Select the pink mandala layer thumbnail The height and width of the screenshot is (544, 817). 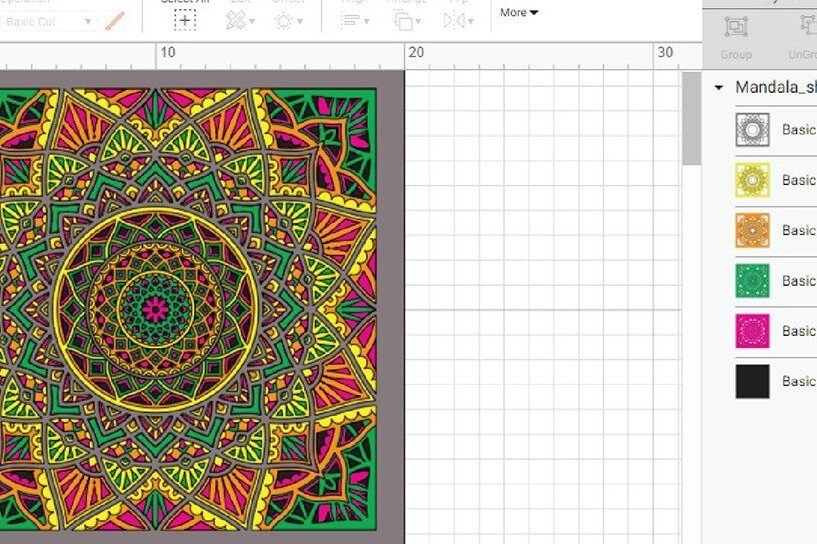point(753,331)
